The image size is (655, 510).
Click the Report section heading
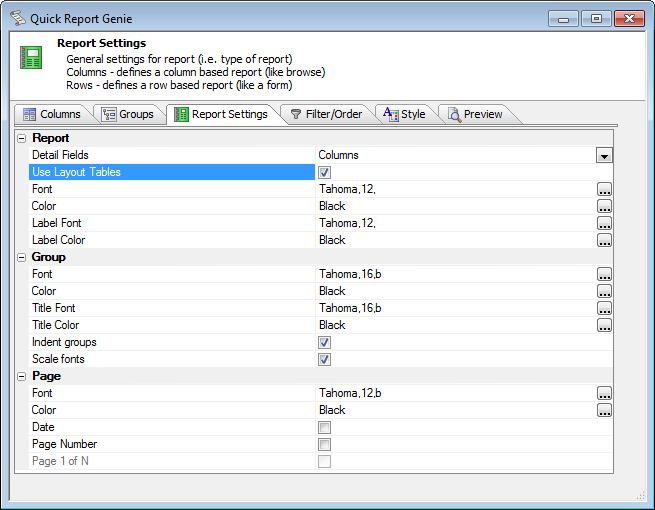(x=51, y=138)
